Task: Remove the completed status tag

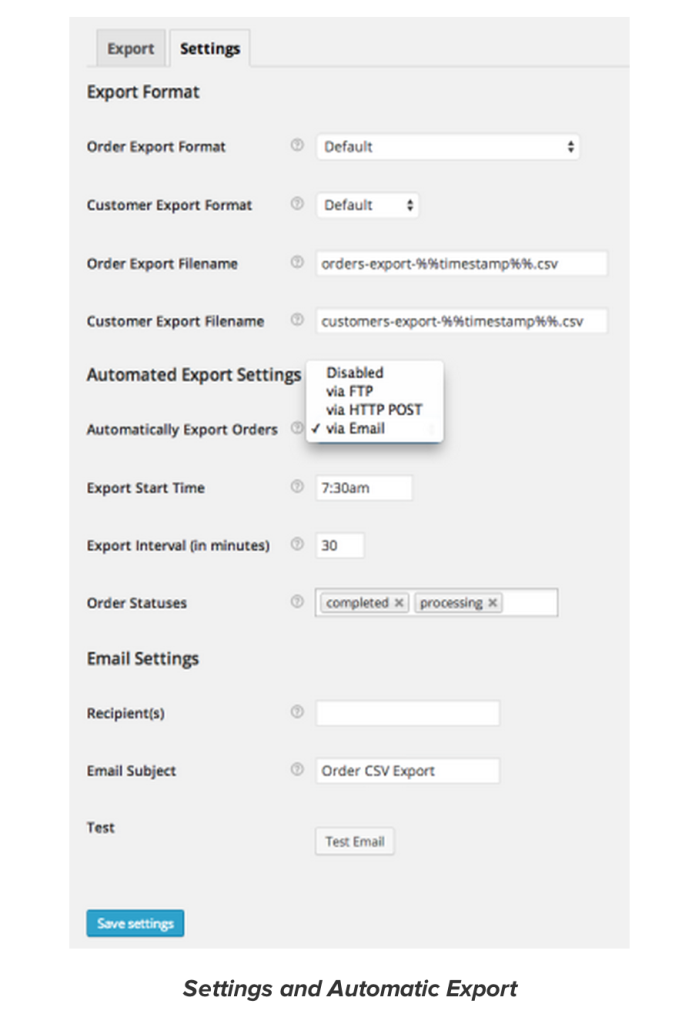Action: (x=398, y=602)
